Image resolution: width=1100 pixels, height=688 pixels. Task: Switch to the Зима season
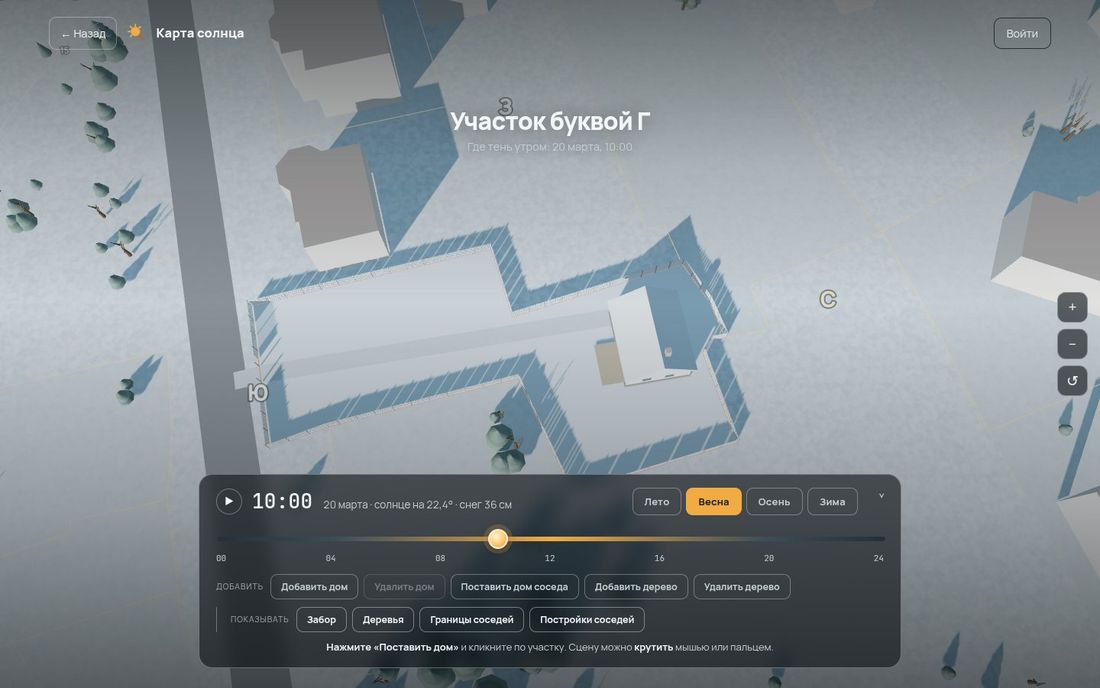[832, 501]
